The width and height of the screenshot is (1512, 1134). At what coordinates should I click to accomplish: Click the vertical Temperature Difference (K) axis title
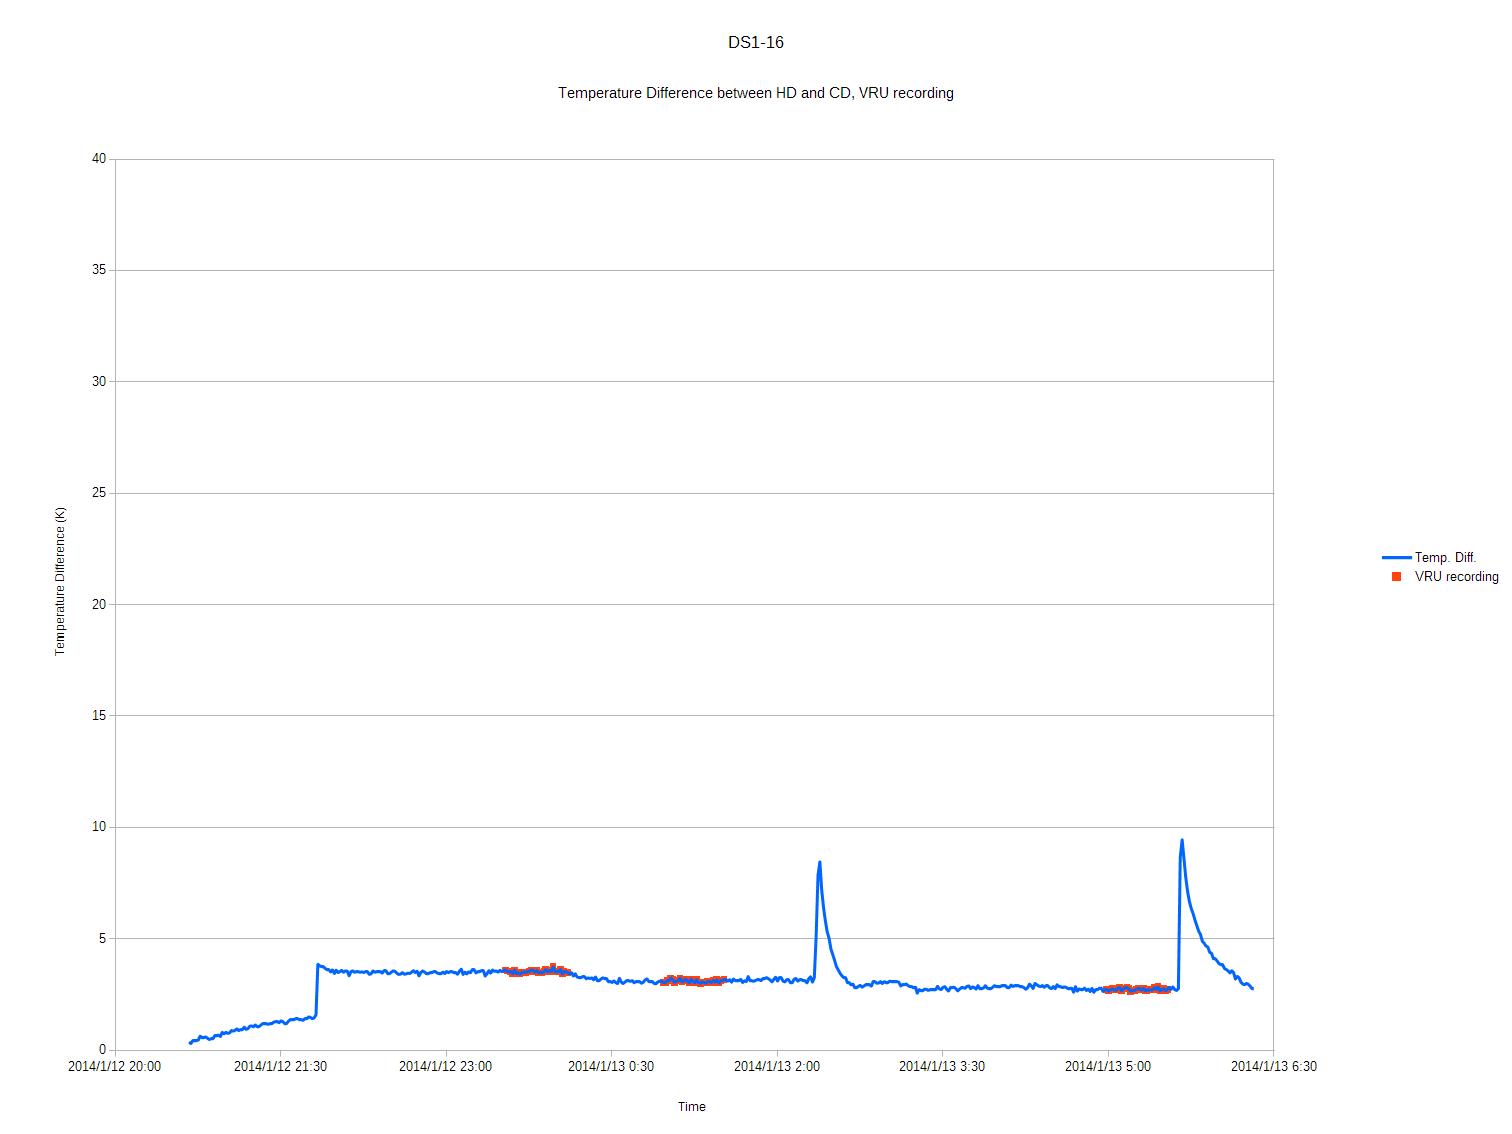(60, 581)
